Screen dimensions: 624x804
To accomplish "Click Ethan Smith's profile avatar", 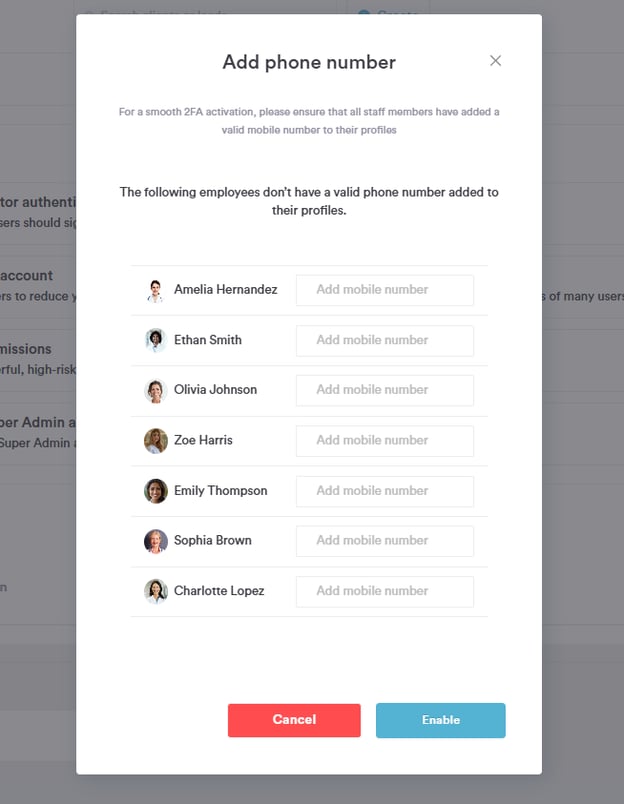I will click(155, 340).
